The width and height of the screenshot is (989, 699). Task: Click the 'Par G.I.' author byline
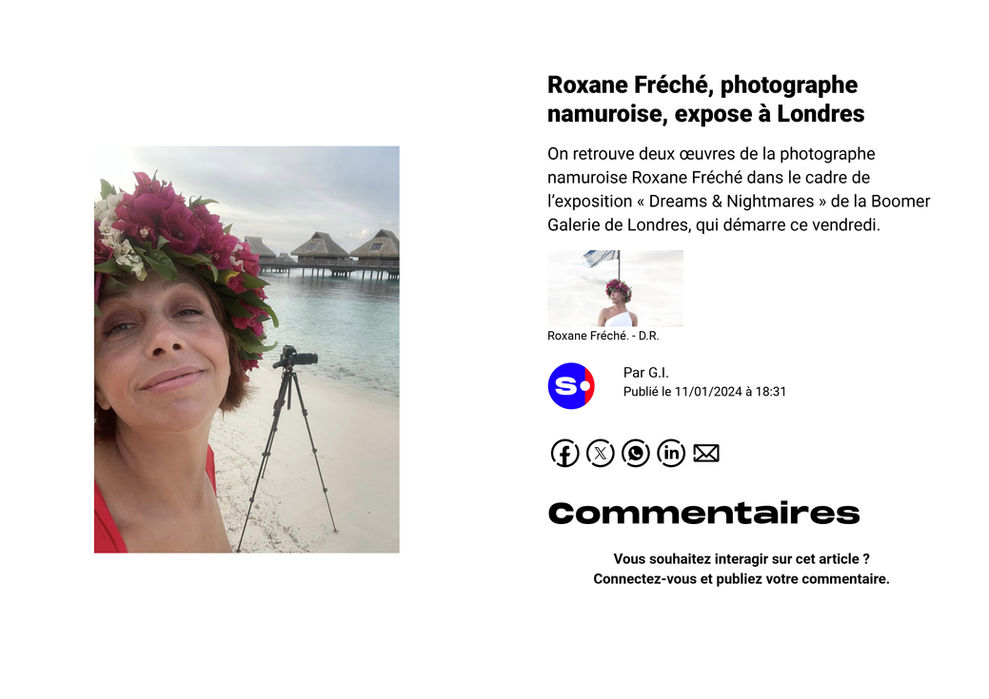tap(645, 373)
